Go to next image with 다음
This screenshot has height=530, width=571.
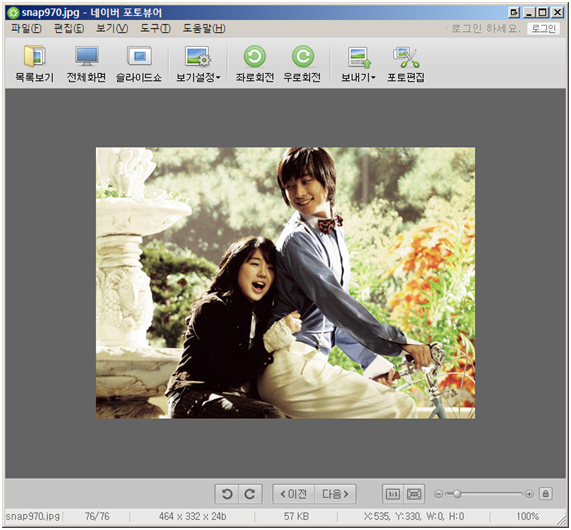(x=335, y=494)
